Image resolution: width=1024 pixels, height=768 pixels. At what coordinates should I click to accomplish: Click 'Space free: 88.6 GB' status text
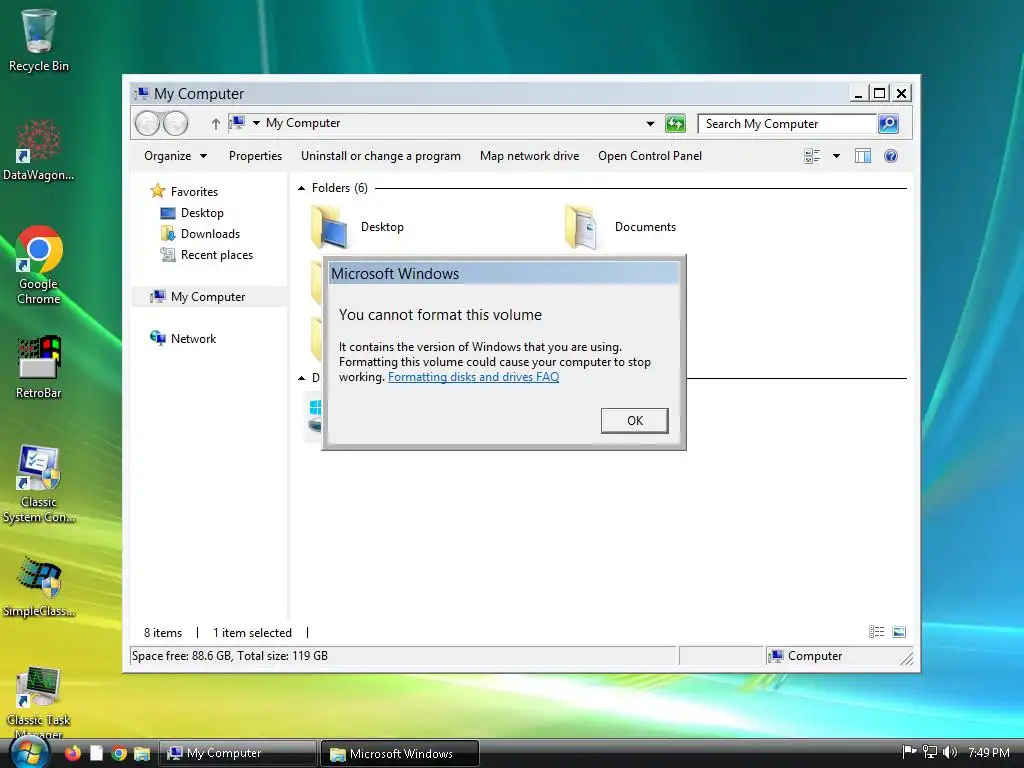click(x=230, y=655)
